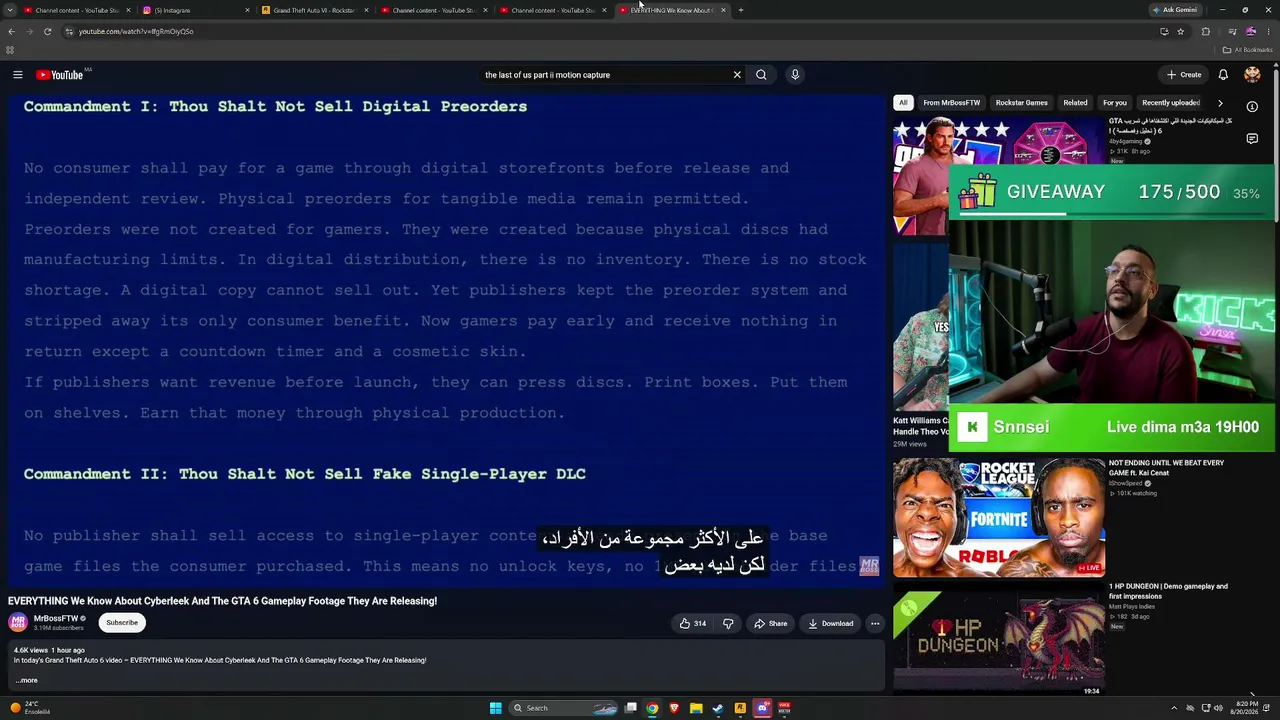Open File Explorer from taskbar
The height and width of the screenshot is (720, 1280).
[696, 708]
